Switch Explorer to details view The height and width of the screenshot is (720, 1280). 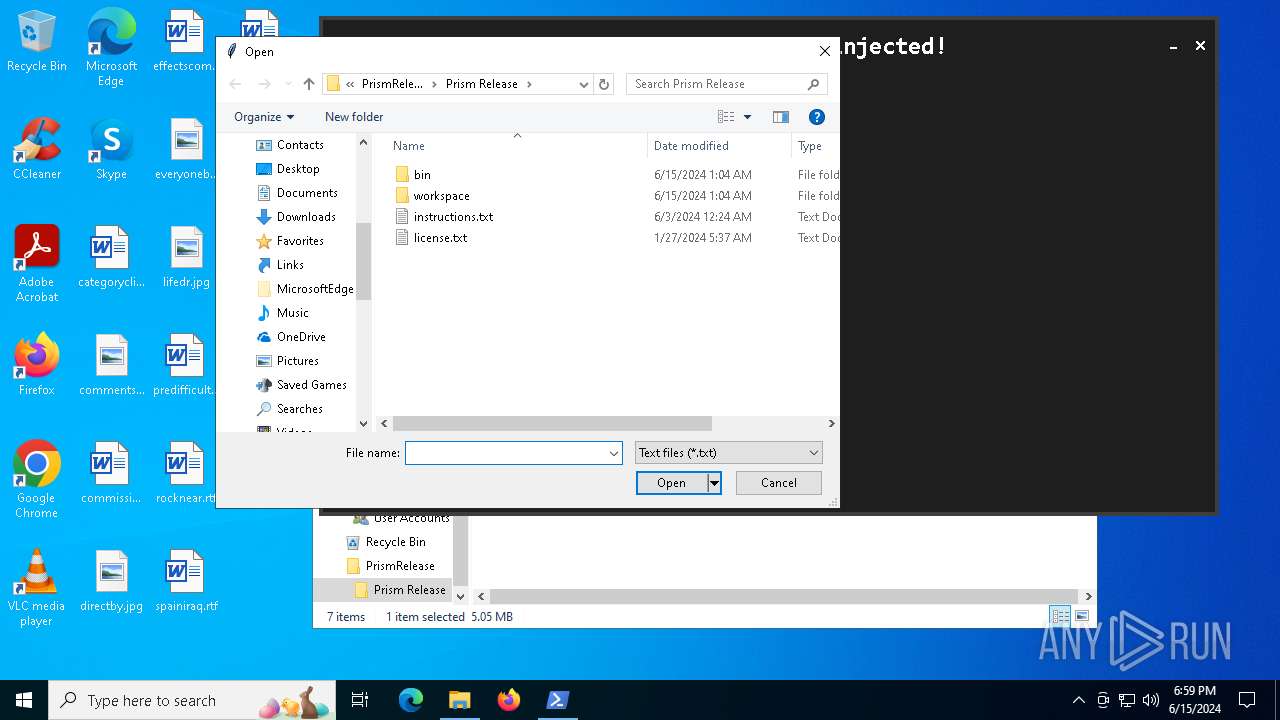[1060, 616]
